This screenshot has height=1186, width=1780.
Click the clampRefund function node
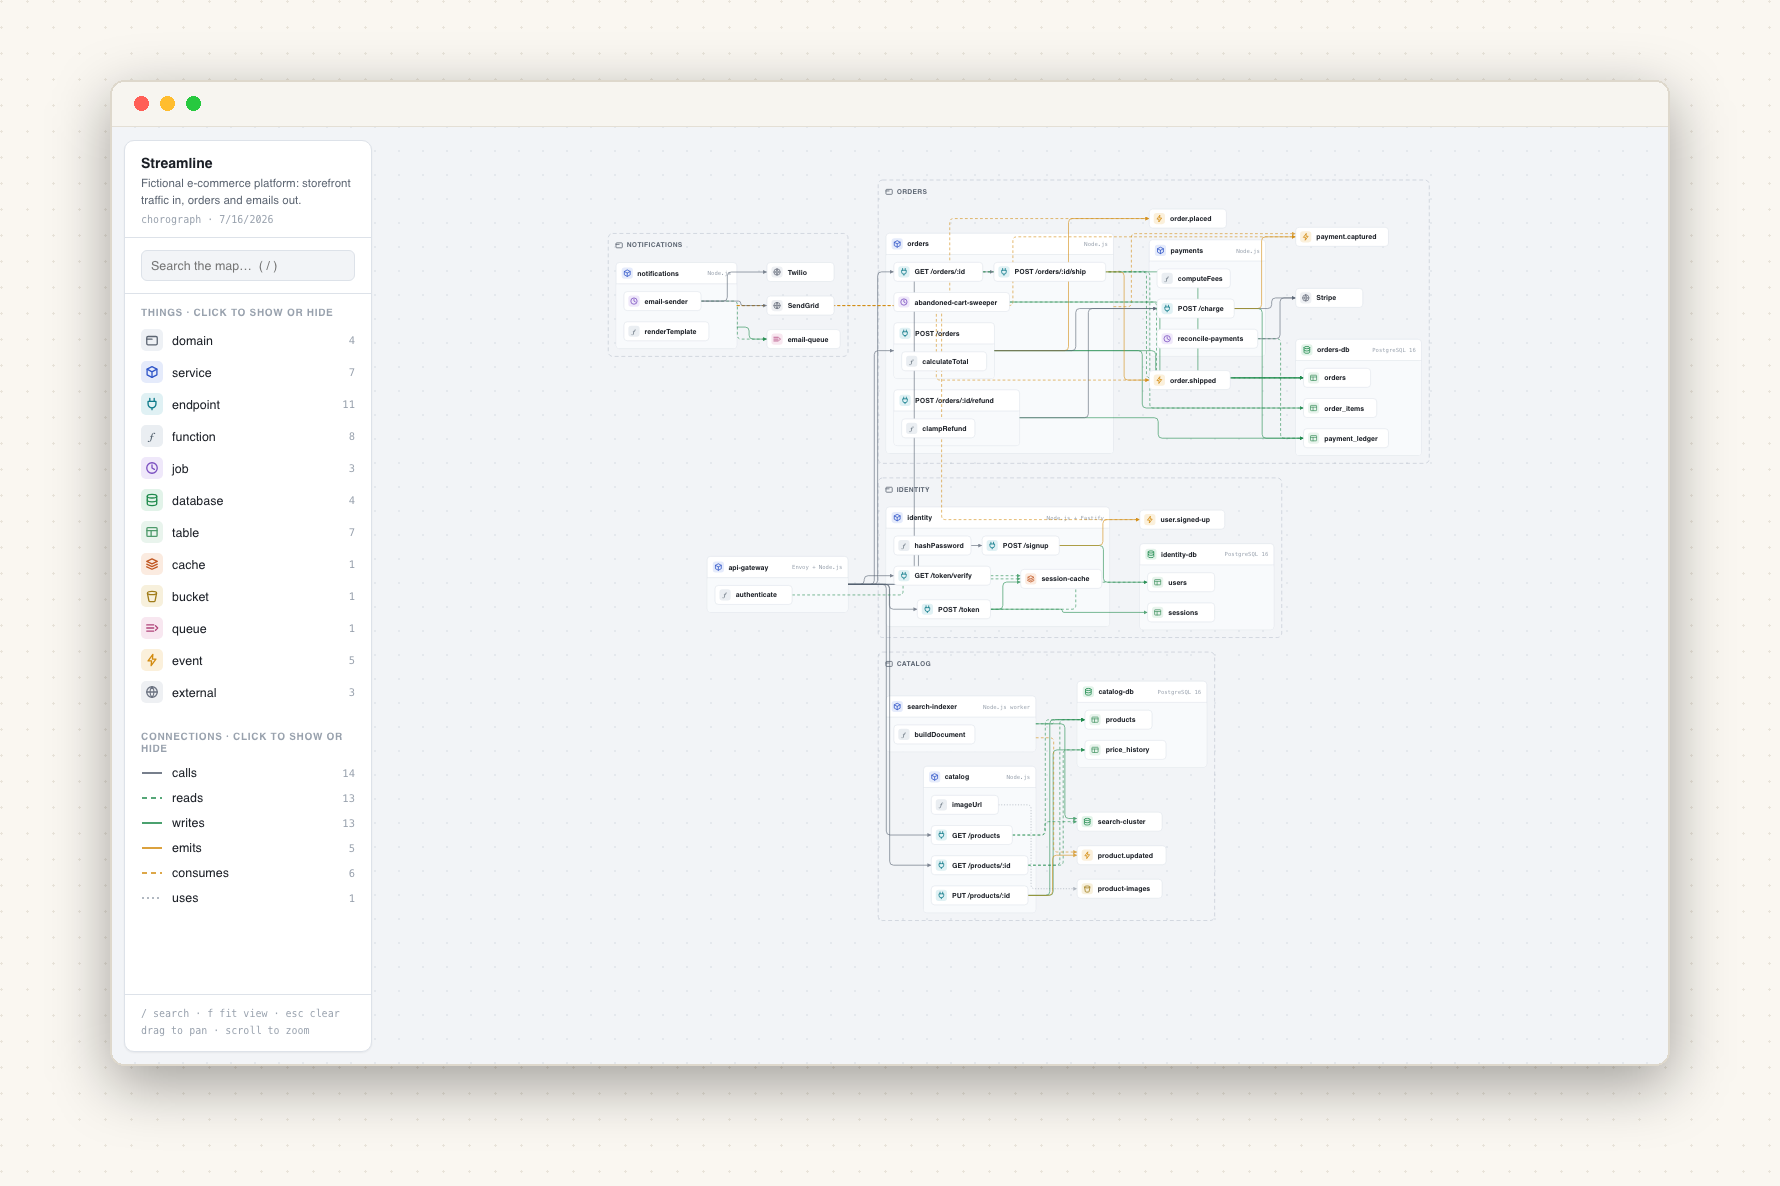pyautogui.click(x=938, y=429)
